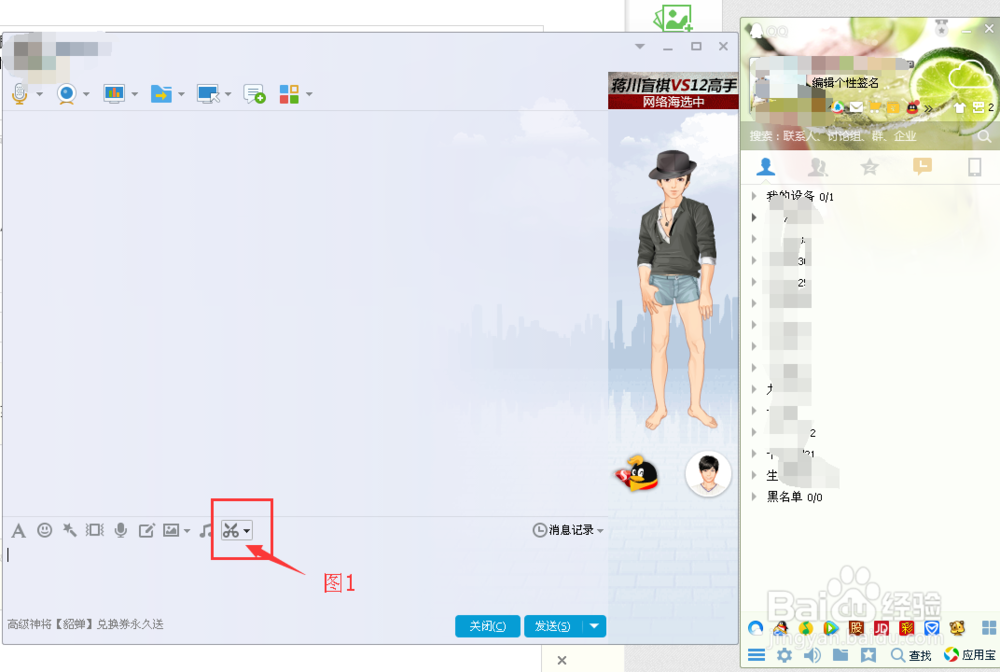The height and width of the screenshot is (672, 1000).
Task: Open the apps grid icon in chat toolbar
Action: 289,94
